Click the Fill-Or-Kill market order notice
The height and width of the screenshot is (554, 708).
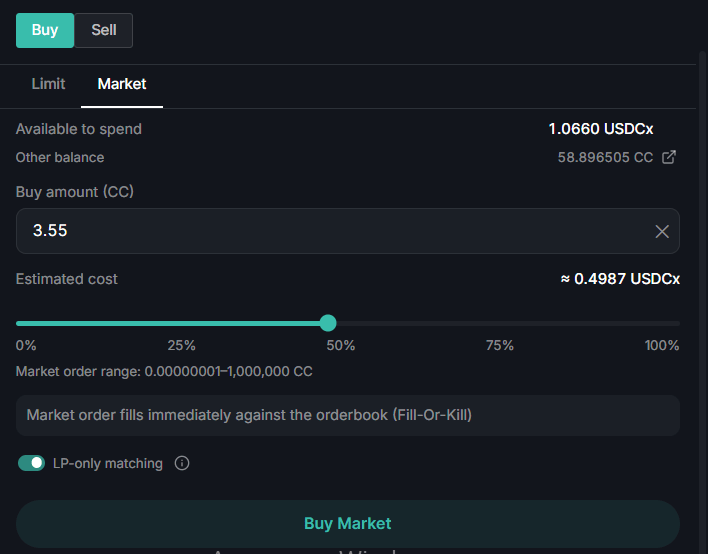click(348, 415)
